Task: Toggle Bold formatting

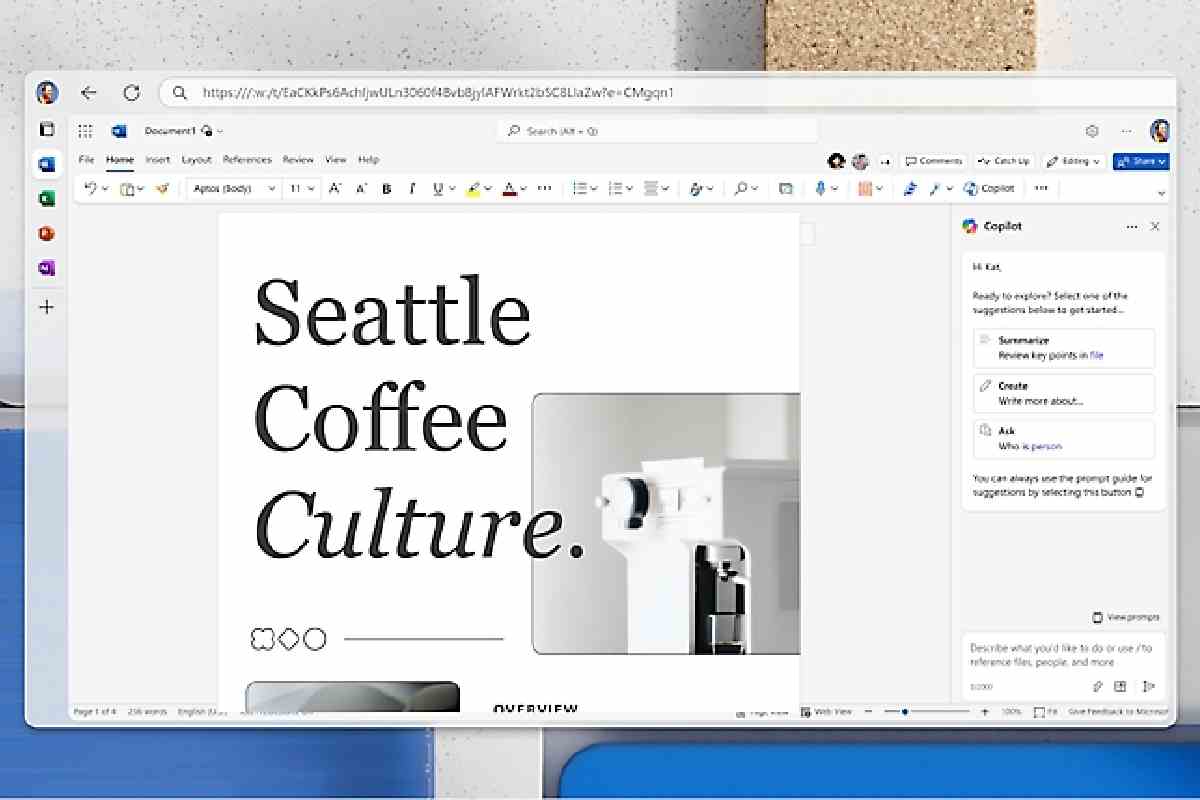Action: [x=387, y=188]
